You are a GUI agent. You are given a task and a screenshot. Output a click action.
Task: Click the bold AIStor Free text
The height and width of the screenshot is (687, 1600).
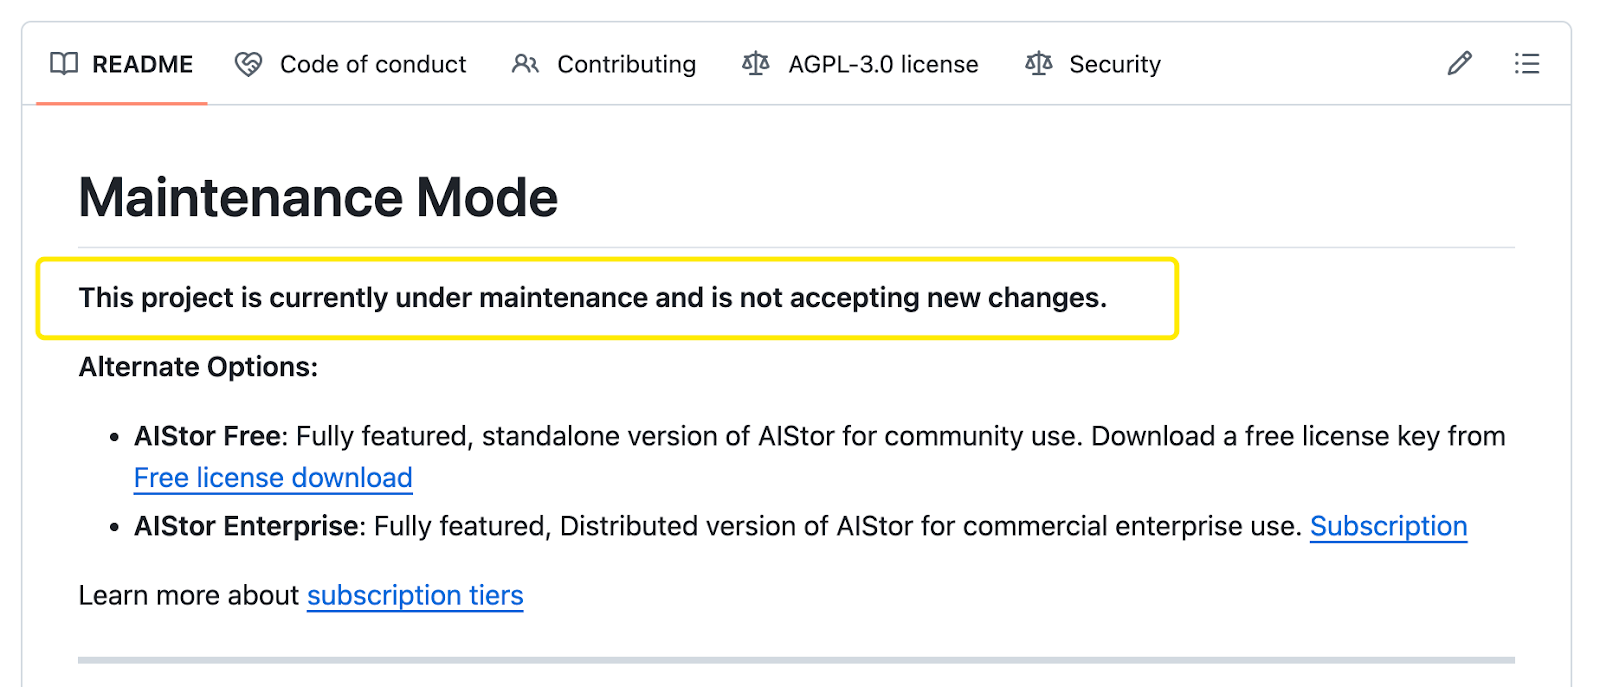pos(207,436)
